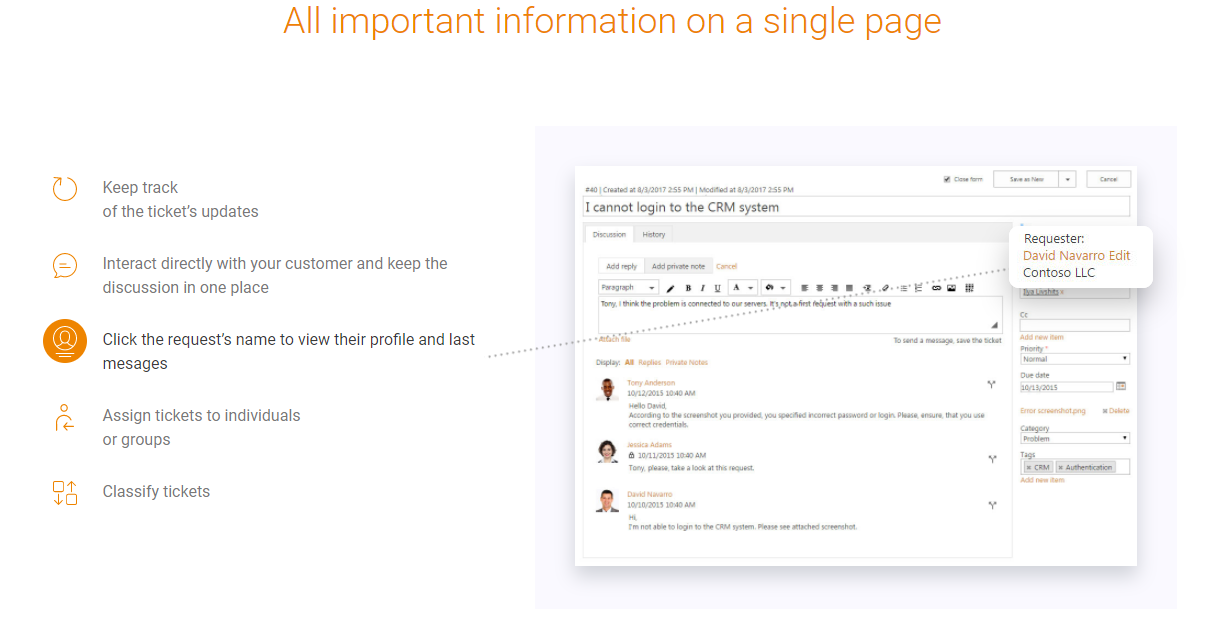The height and width of the screenshot is (621, 1209).
Task: Select the orange requester profile icon
Action: tap(65, 341)
